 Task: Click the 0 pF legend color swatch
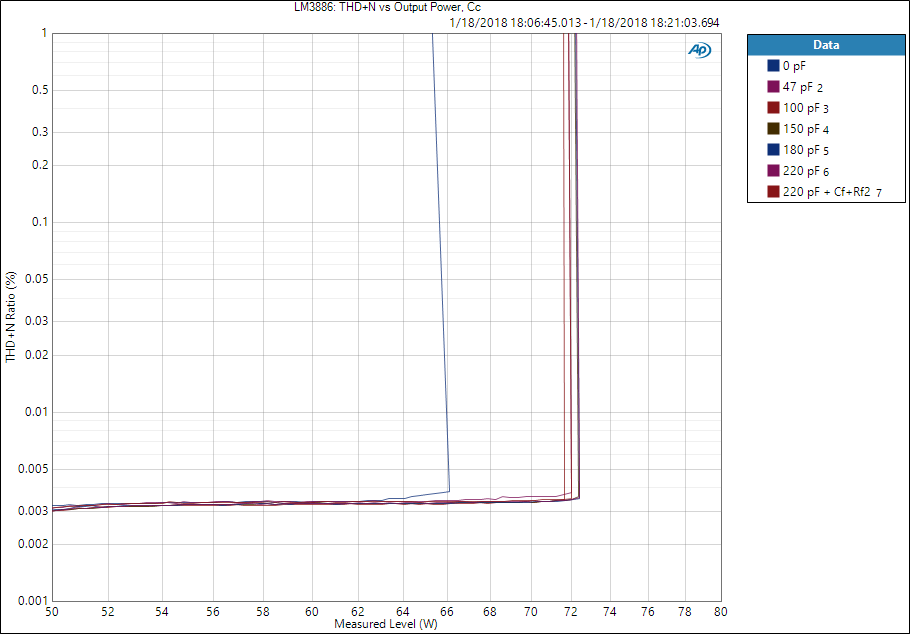[773, 66]
